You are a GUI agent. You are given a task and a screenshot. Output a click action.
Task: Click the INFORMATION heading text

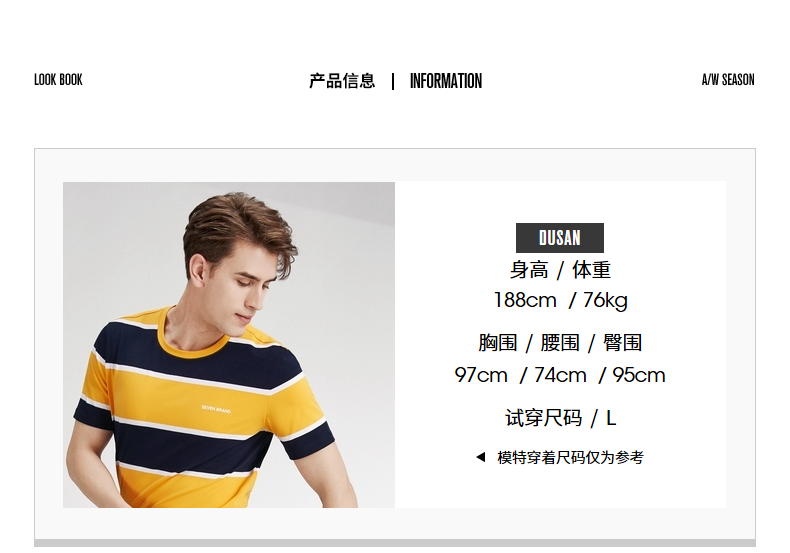[446, 81]
